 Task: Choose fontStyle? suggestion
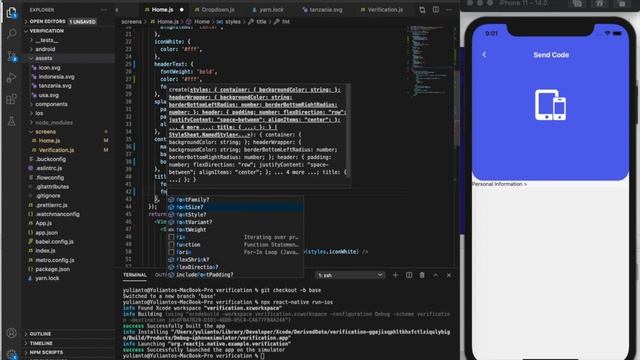235,215
